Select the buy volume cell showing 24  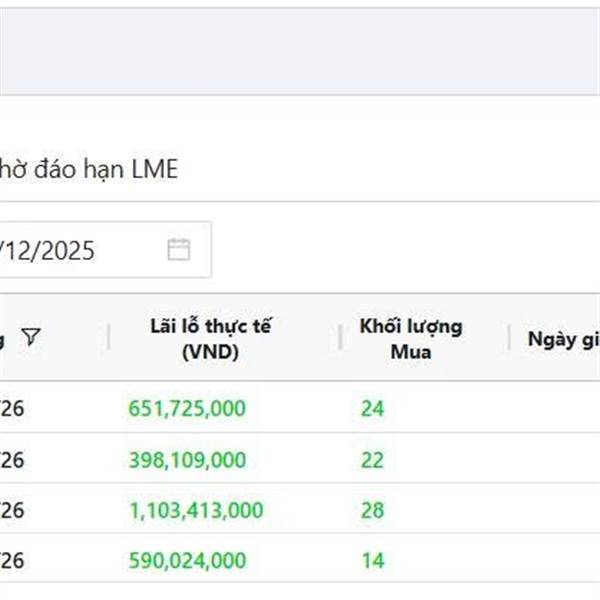(373, 408)
